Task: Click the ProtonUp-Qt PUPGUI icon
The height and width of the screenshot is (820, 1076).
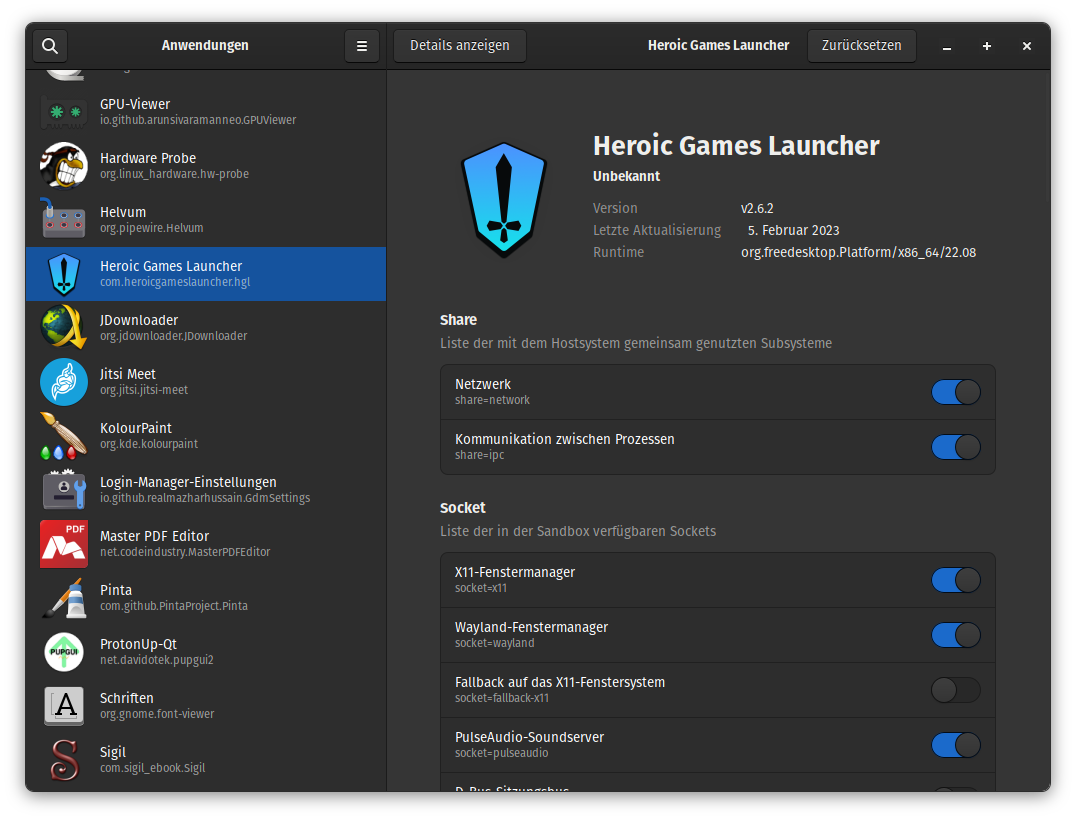Action: [64, 652]
